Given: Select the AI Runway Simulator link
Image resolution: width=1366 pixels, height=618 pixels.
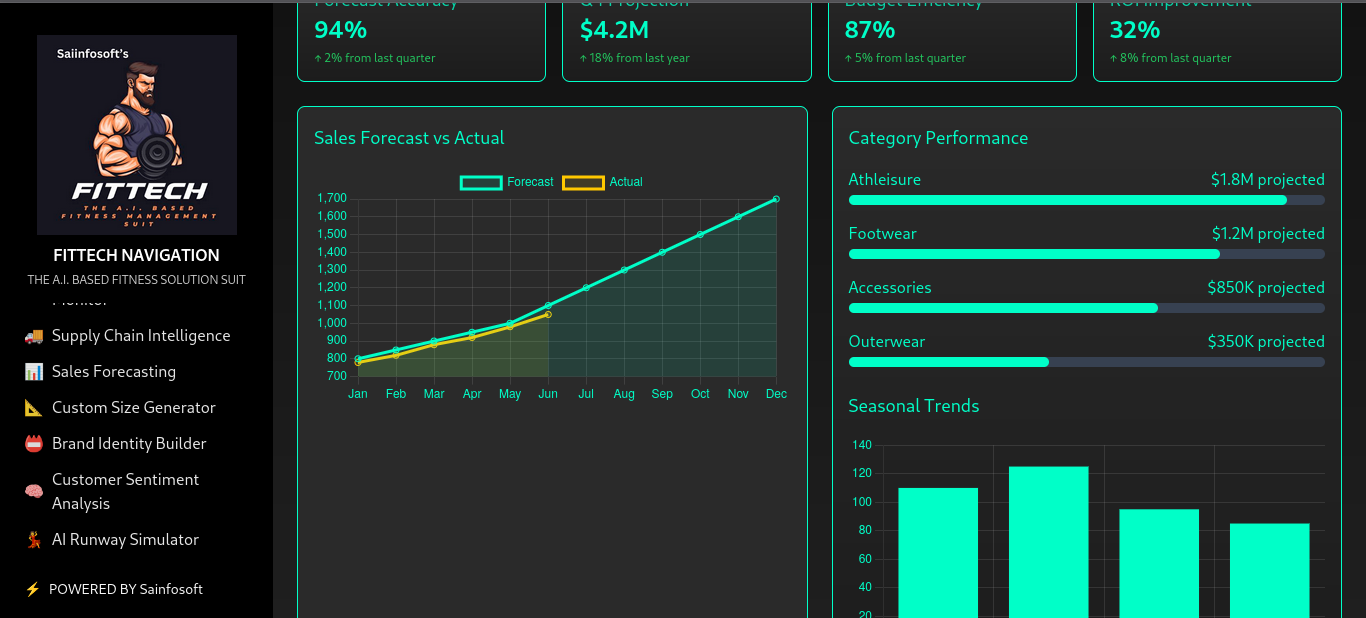Looking at the screenshot, I should pos(125,540).
